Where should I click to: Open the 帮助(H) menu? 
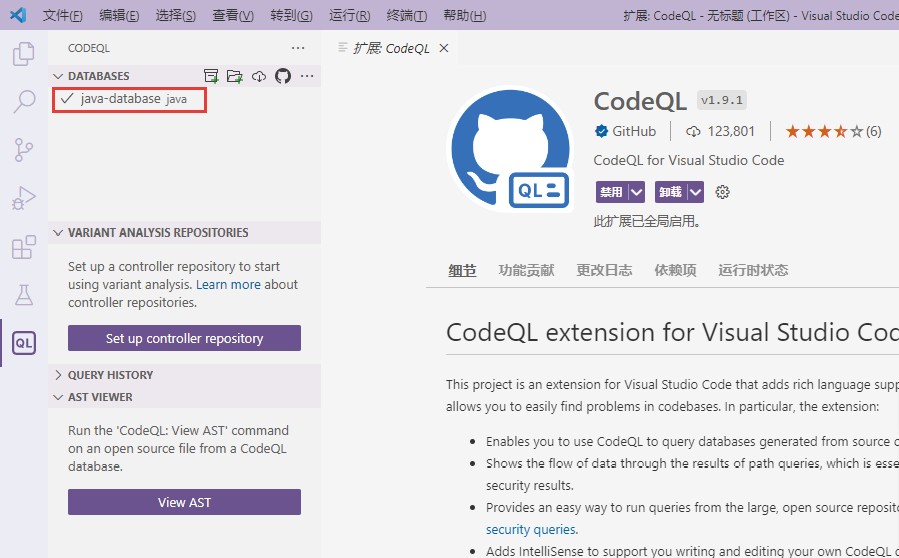pos(464,15)
